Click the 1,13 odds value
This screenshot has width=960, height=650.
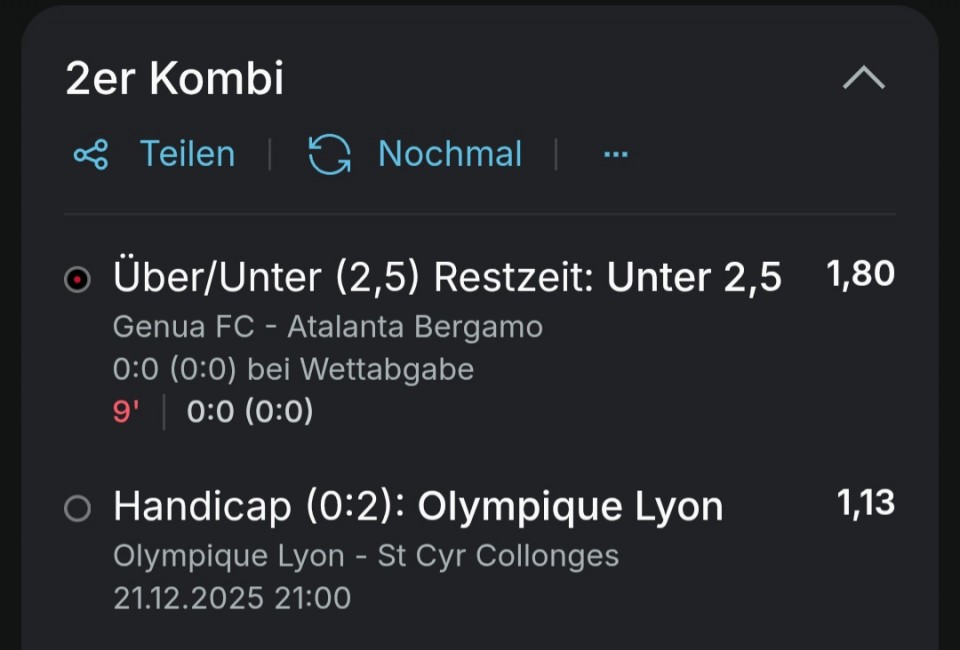pos(865,503)
